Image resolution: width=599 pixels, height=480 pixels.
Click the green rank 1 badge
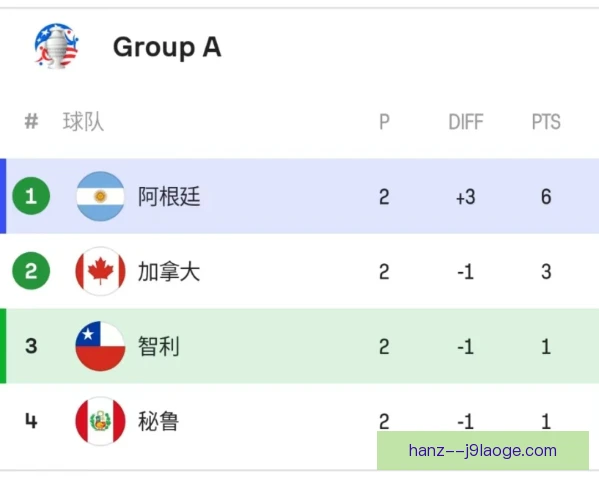pyautogui.click(x=31, y=196)
